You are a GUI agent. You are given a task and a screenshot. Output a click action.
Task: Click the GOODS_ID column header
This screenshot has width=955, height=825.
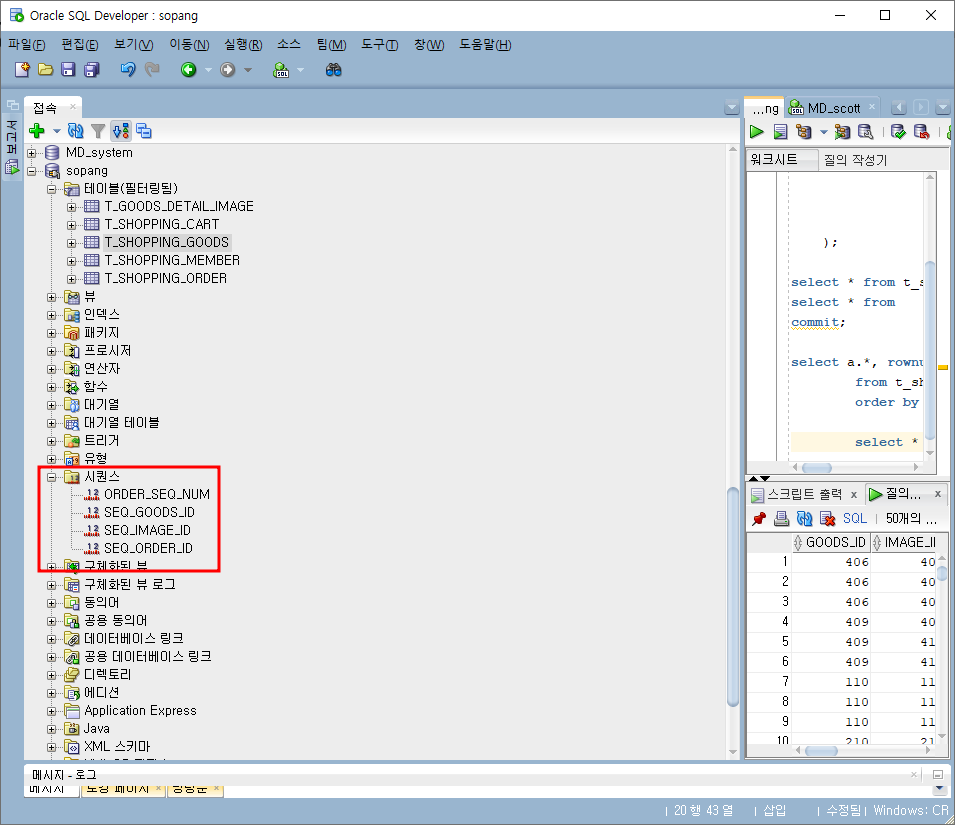click(x=830, y=542)
